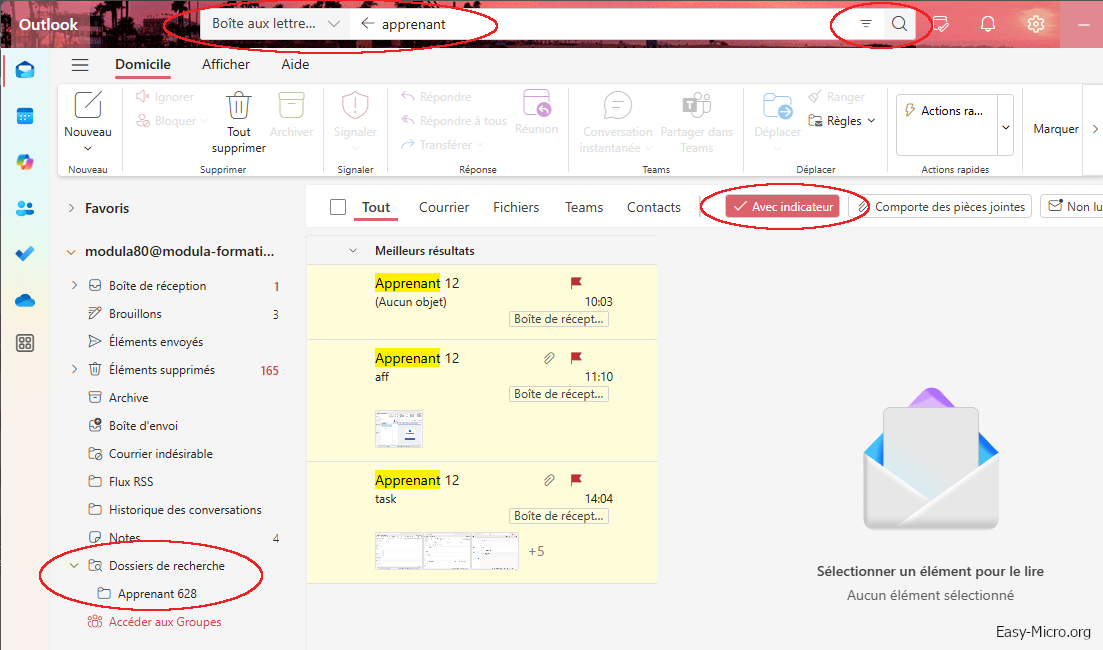This screenshot has width=1103, height=650.
Task: Click the Actions ra... quick action
Action: (x=947, y=110)
